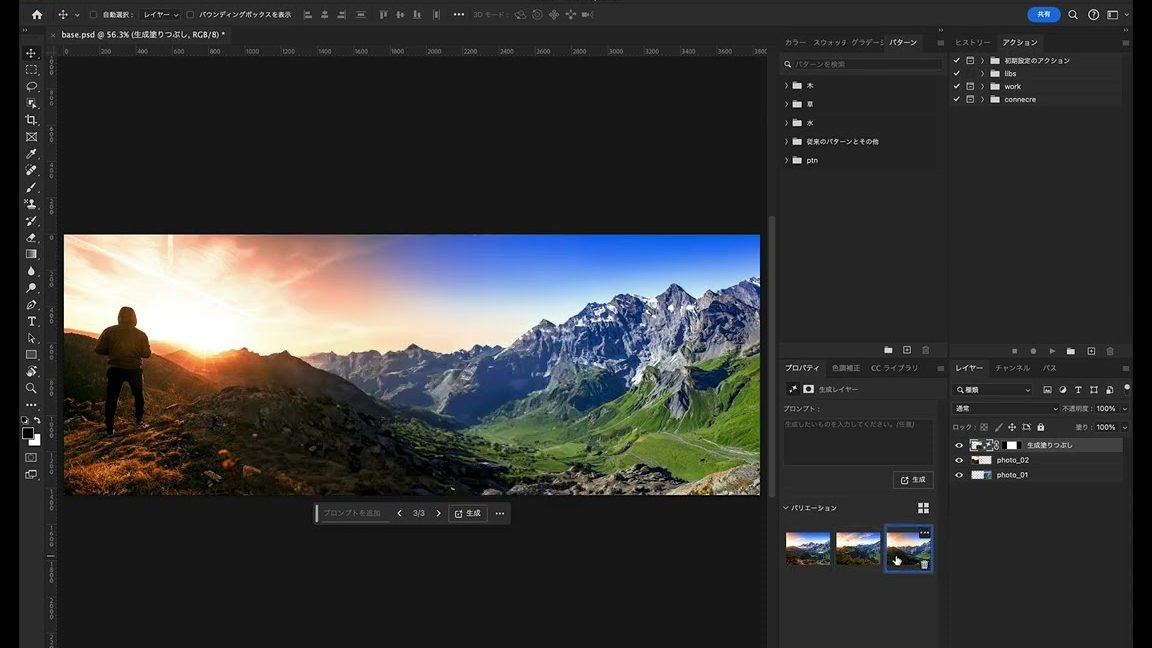Open the 不透明度 opacity slider dropdown
The image size is (1152, 648).
click(x=1124, y=408)
